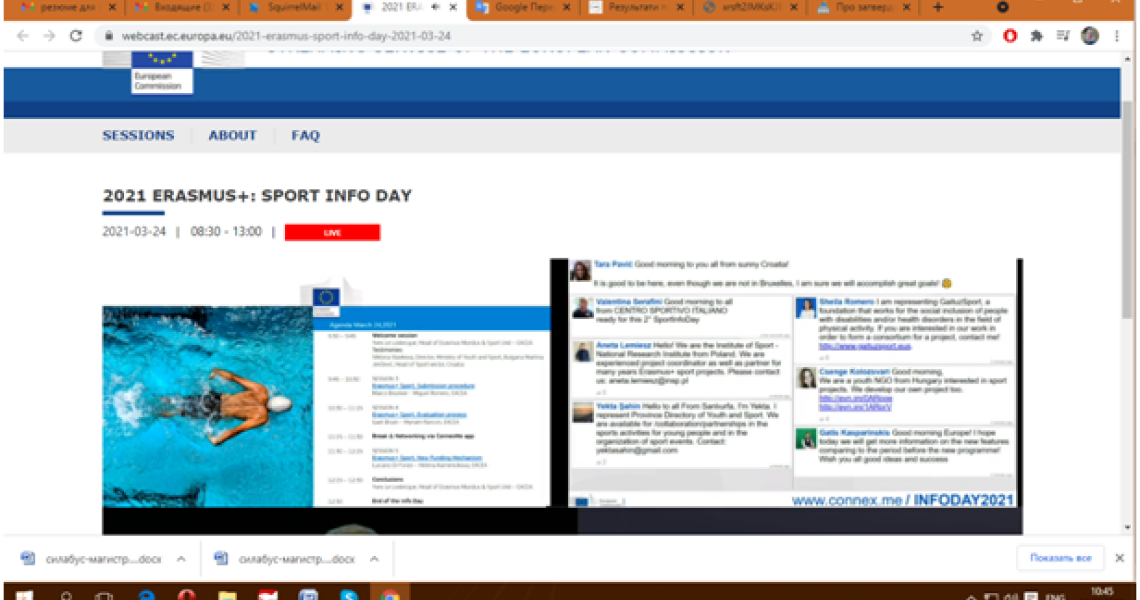Open the red Opera icon in the taskbar
Image resolution: width=1140 pixels, height=600 pixels.
coord(186,594)
